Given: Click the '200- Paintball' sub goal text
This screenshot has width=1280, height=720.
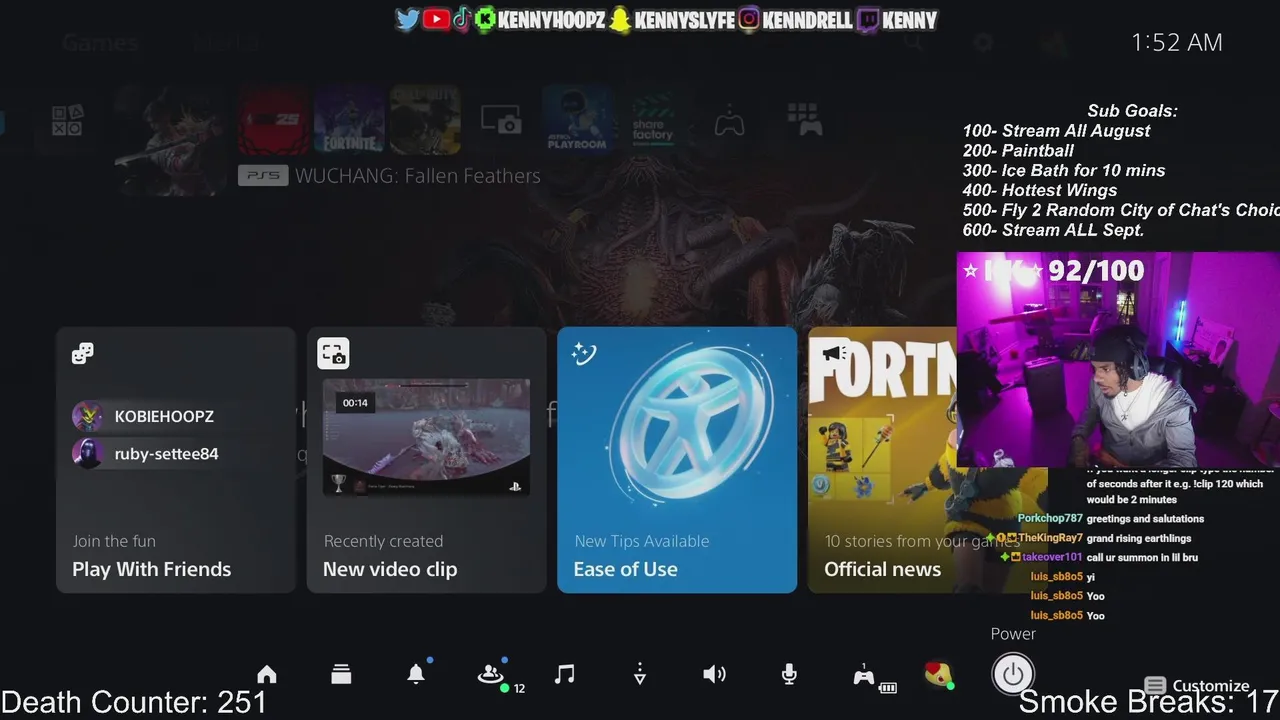Looking at the screenshot, I should click(x=1018, y=150).
